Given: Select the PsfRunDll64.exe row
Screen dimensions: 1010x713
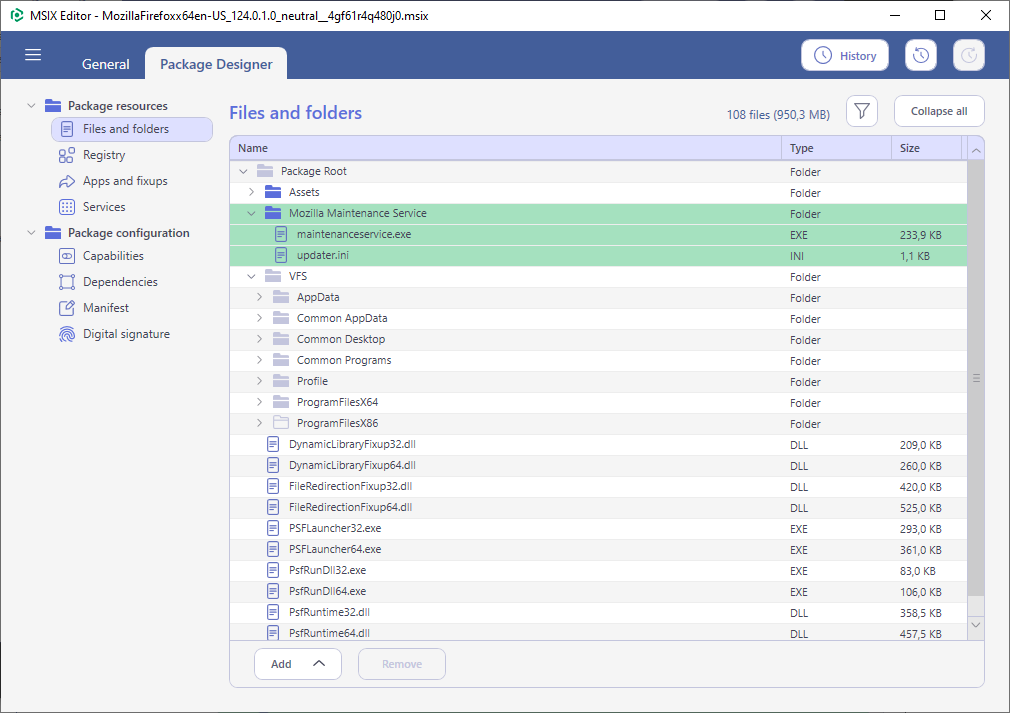Looking at the screenshot, I should (x=598, y=591).
